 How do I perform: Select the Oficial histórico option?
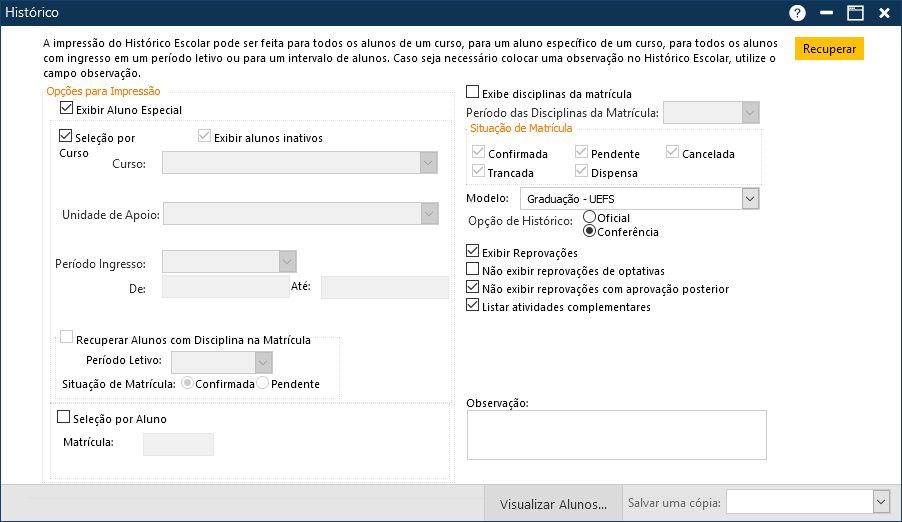pos(590,217)
